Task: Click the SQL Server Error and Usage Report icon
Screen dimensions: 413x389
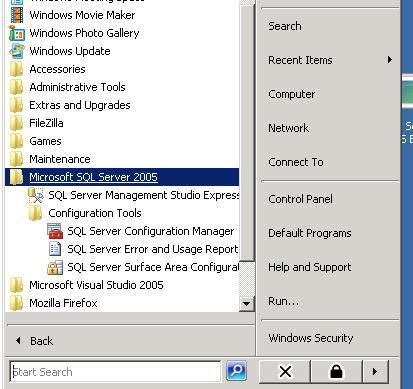Action: [x=55, y=249]
